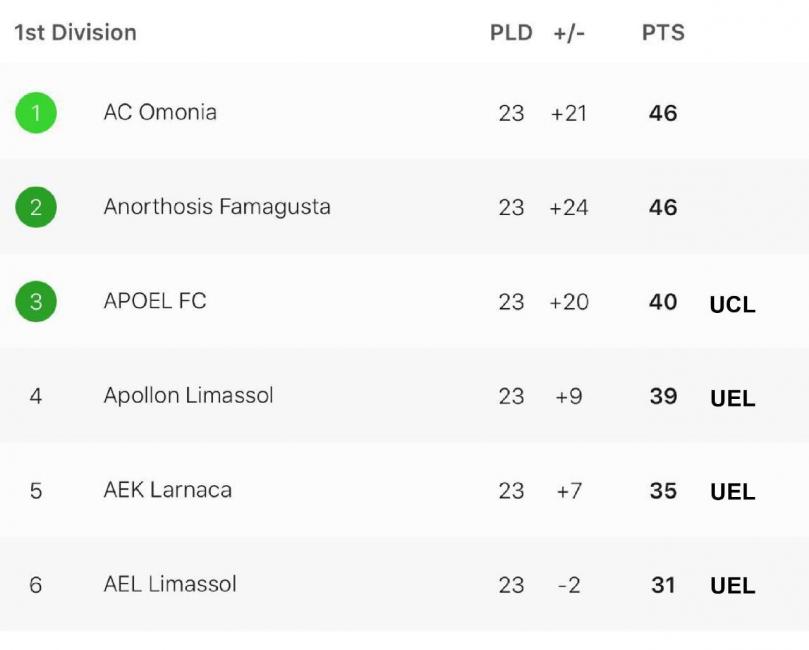Image resolution: width=809 pixels, height=650 pixels.
Task: Click the +/- column header
Action: click(x=569, y=32)
